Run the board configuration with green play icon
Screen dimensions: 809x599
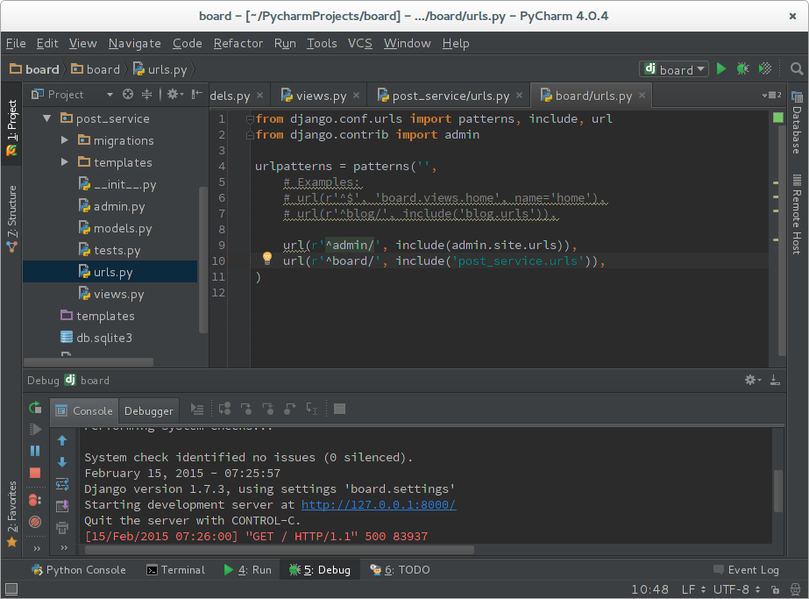tap(721, 69)
